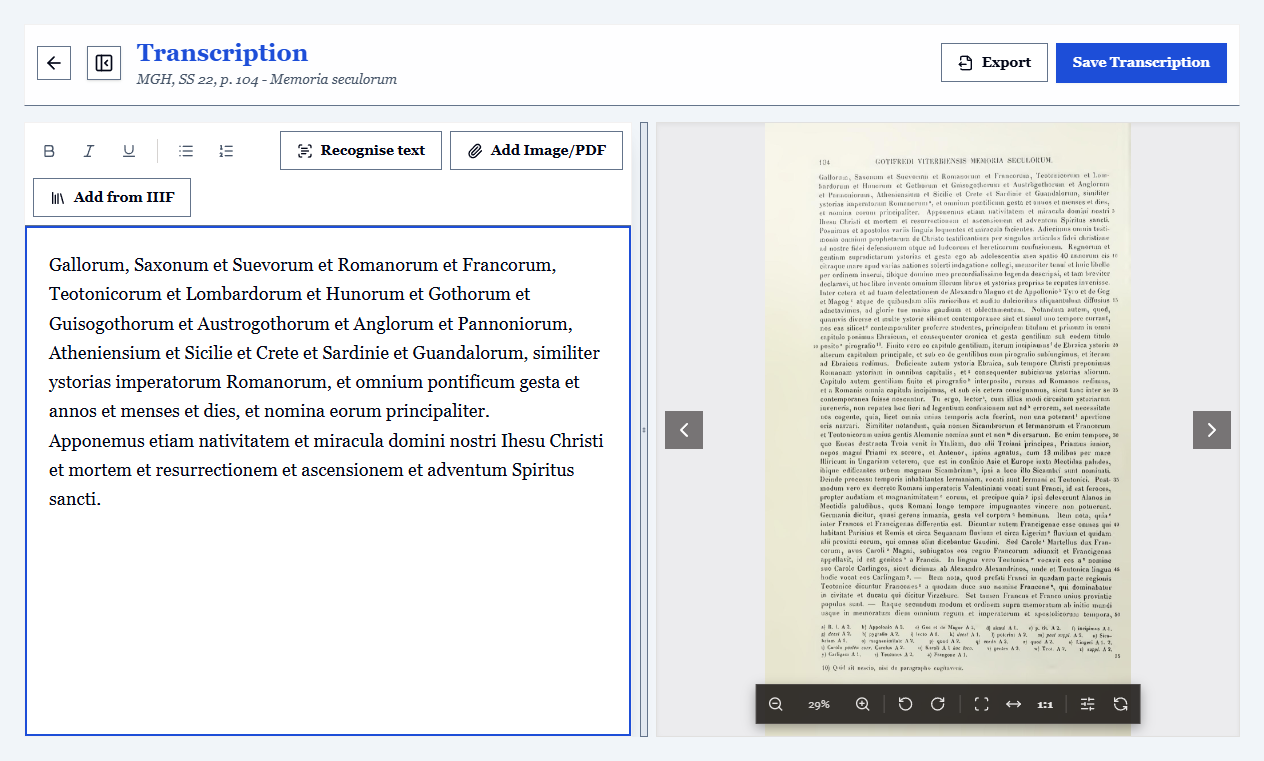Viewport: 1264px width, 761px height.
Task: Click the line starting Apponemus etiam nativitatem
Action: coord(326,441)
